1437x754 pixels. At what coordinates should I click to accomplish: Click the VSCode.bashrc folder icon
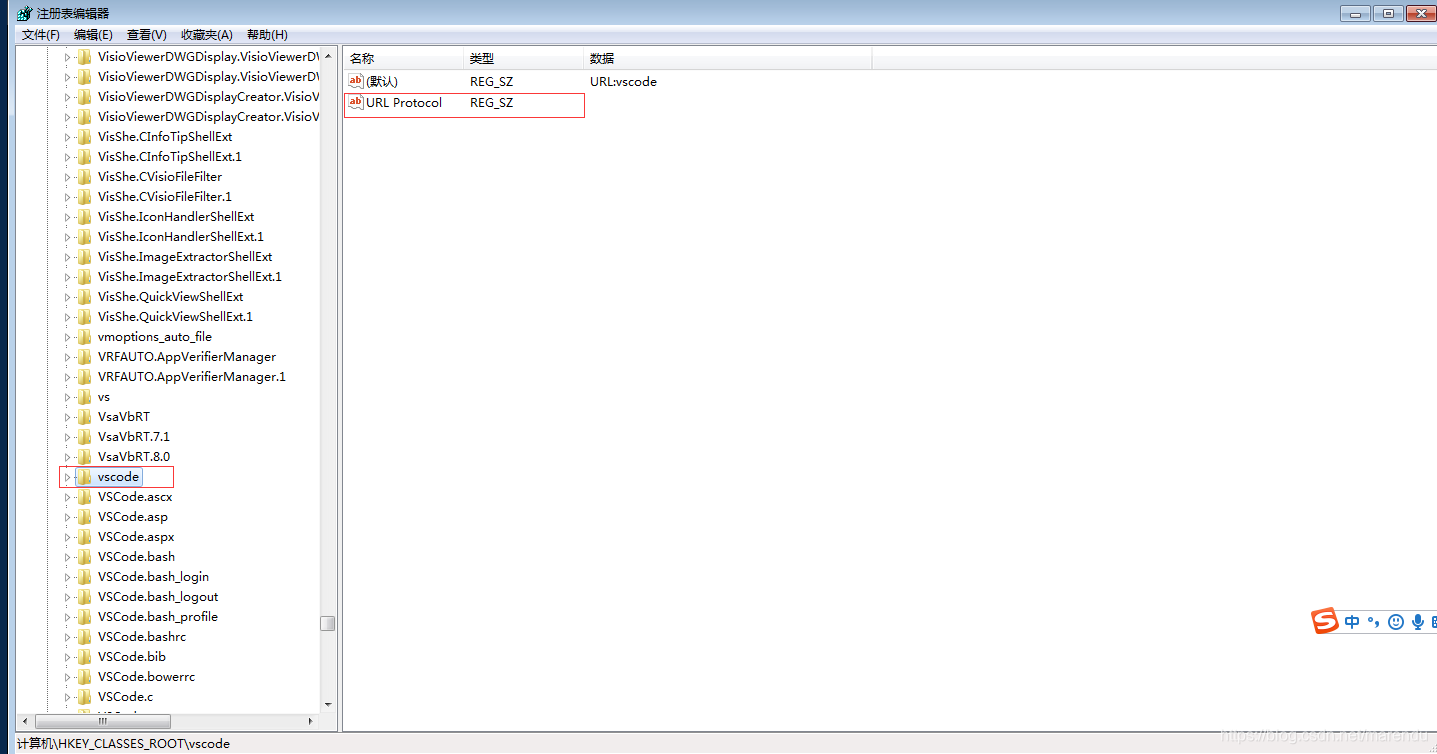85,637
